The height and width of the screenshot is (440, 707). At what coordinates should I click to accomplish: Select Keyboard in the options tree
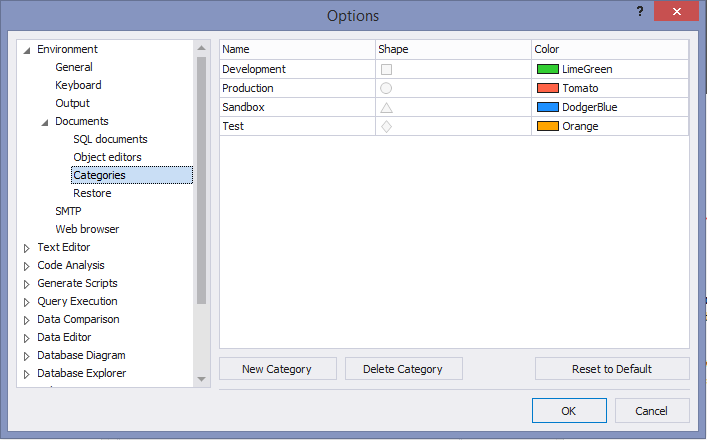tap(78, 85)
